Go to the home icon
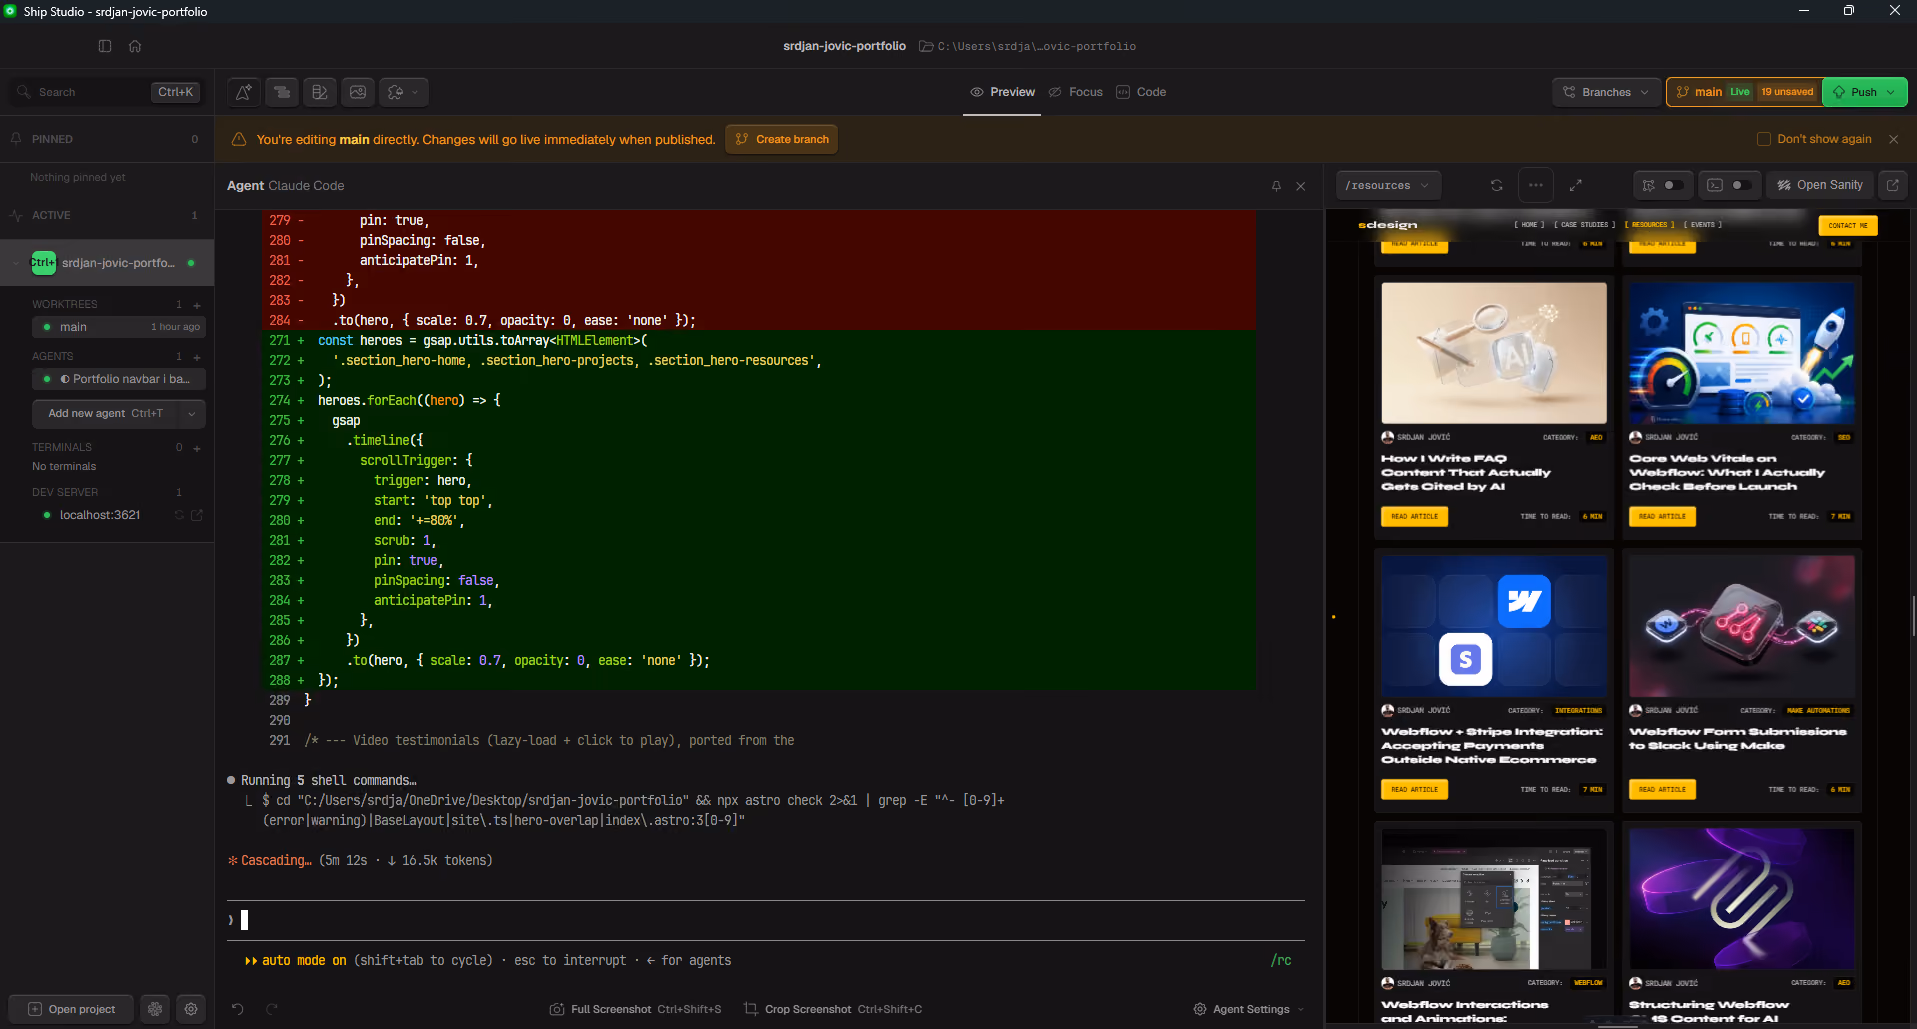1917x1029 pixels. [135, 46]
